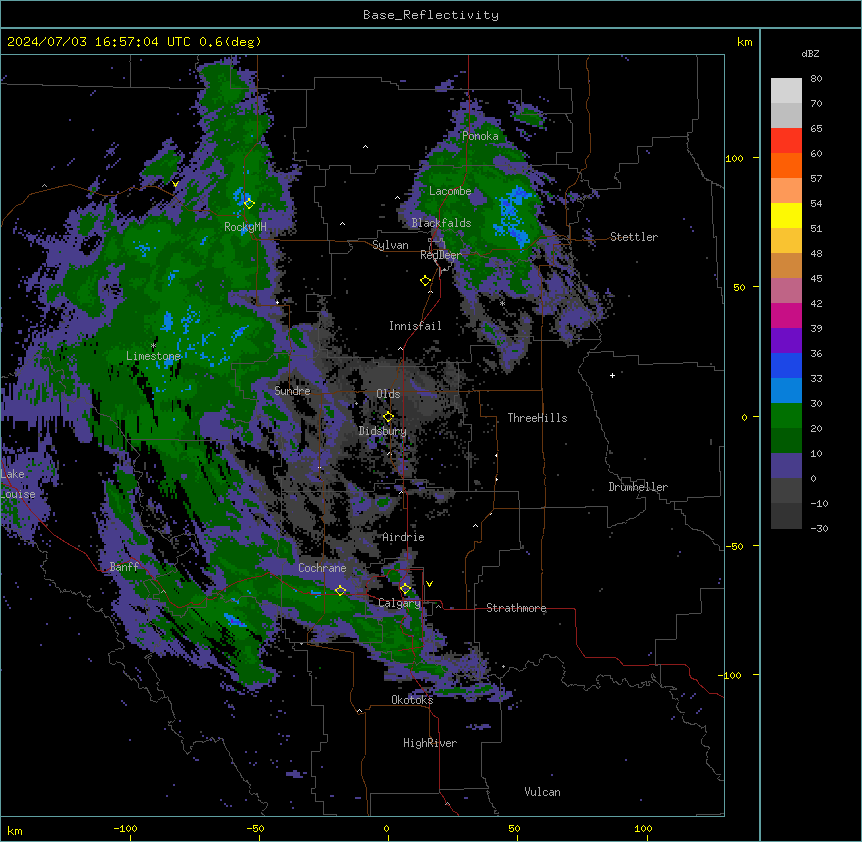
Task: Click the Strathmore town label
Action: [516, 608]
